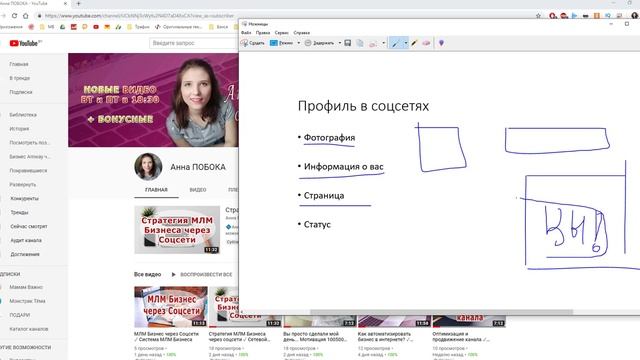Play featured Стратегия МЛМ Бизнеса video thumbnail

(177, 230)
